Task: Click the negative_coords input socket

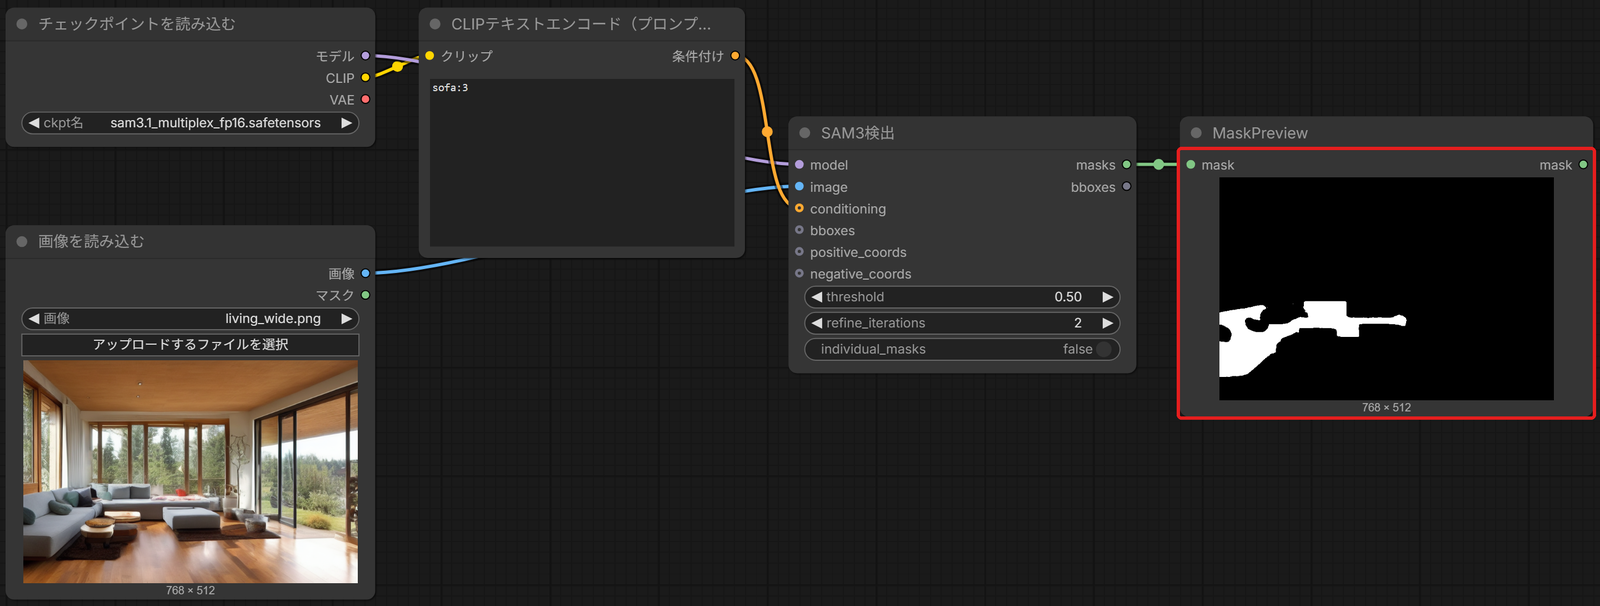Action: coord(799,274)
